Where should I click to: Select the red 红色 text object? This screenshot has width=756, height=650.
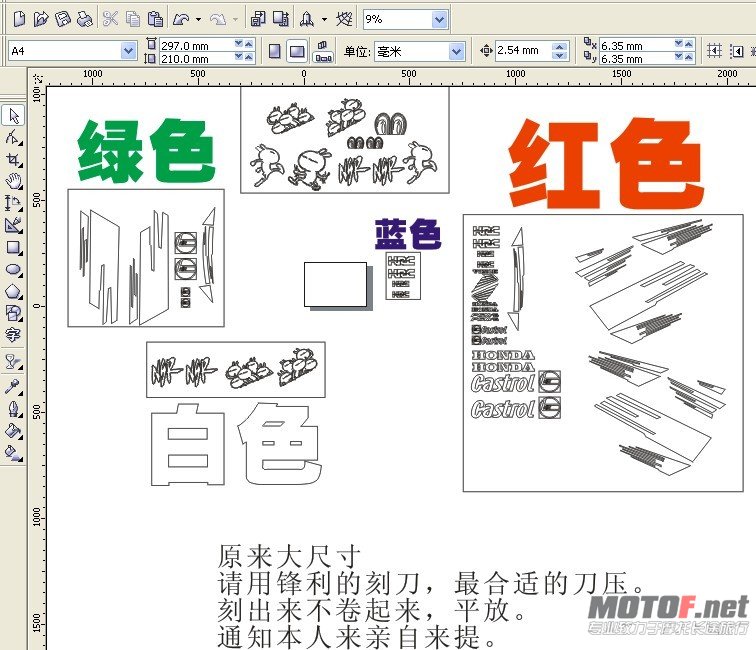pyautogui.click(x=606, y=163)
